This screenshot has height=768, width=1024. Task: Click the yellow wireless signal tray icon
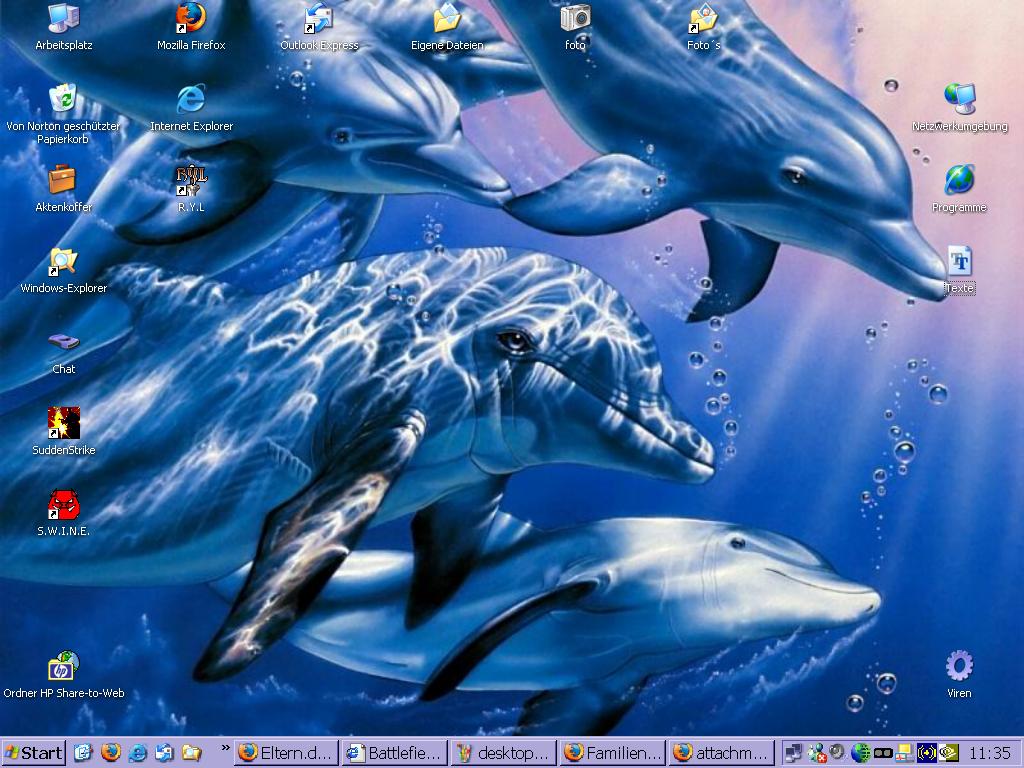(x=927, y=753)
